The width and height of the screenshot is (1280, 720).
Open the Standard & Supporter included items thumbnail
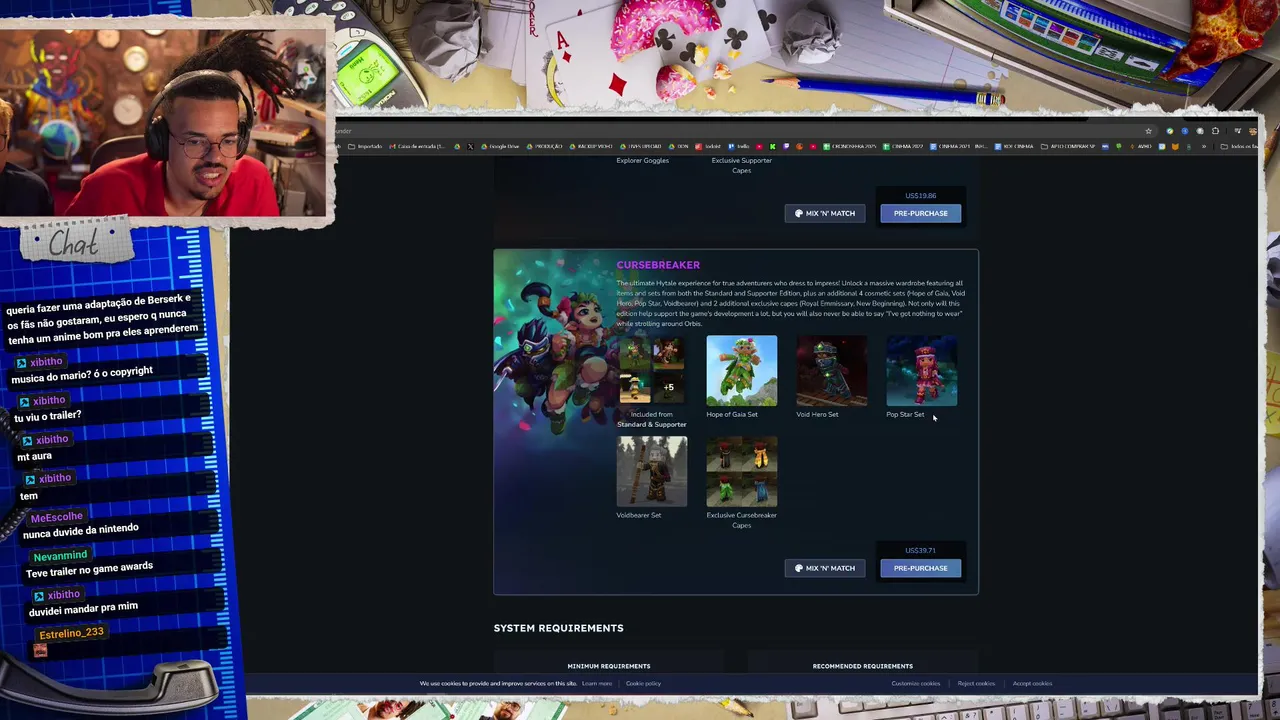tap(651, 371)
